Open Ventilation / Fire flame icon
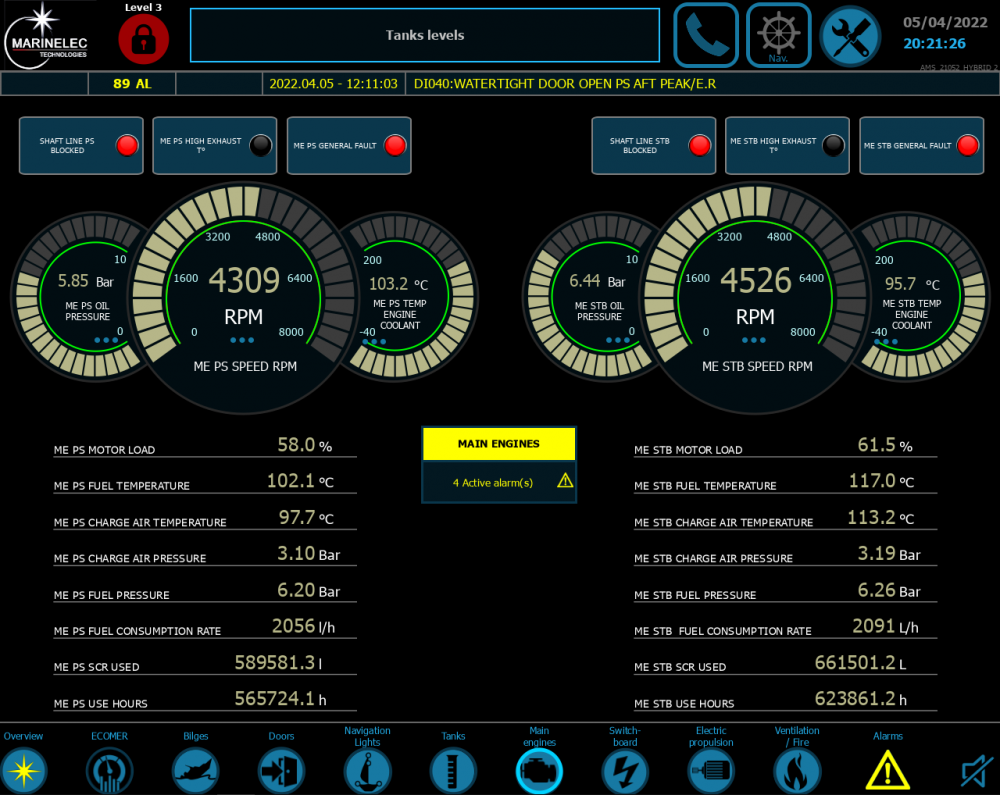 [x=797, y=771]
